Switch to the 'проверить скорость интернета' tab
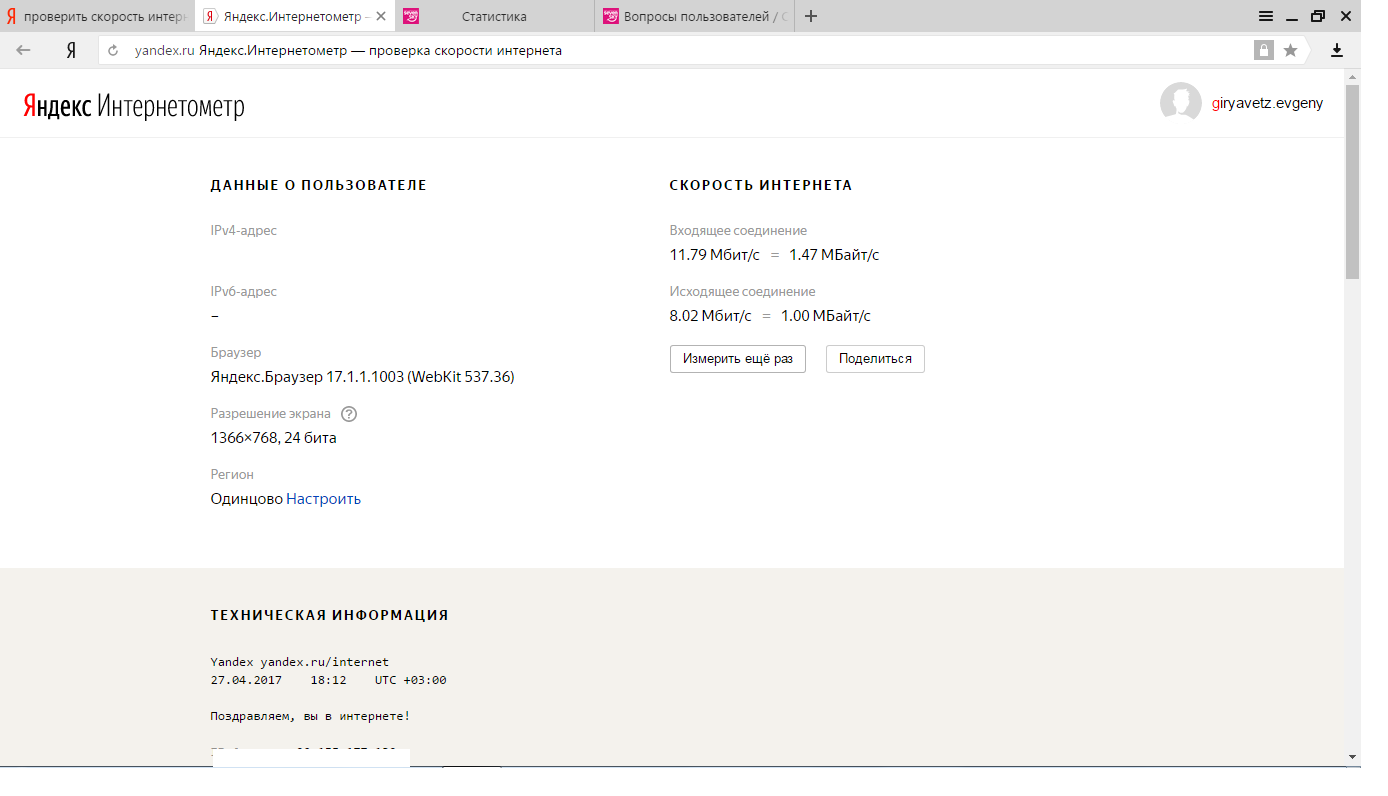 [x=97, y=16]
